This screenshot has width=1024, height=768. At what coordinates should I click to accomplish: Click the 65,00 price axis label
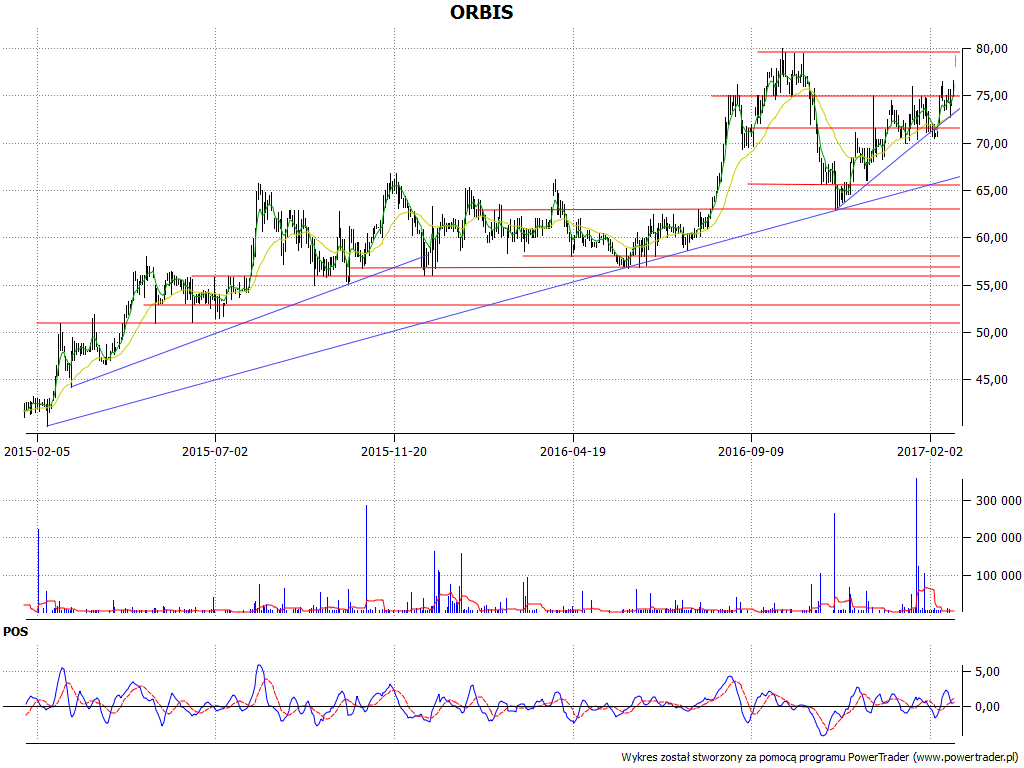[991, 191]
